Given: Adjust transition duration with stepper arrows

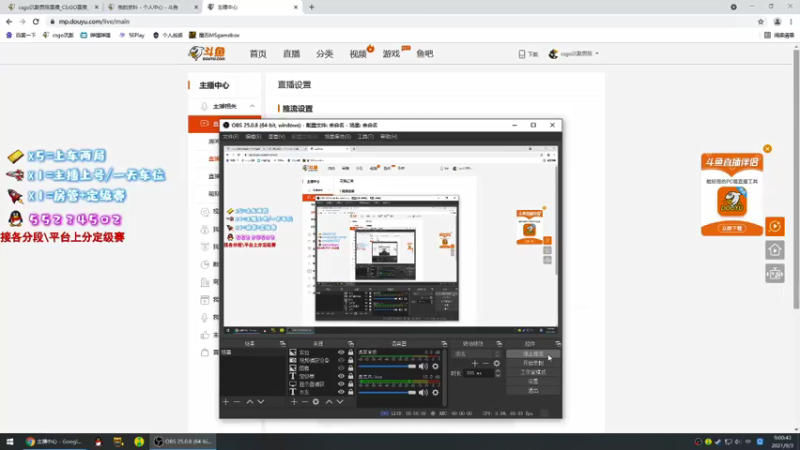Looking at the screenshot, I should (x=498, y=373).
